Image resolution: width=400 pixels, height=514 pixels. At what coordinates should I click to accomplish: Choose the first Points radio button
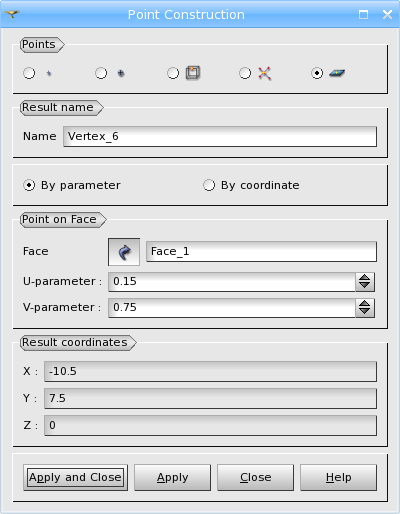tap(29, 73)
